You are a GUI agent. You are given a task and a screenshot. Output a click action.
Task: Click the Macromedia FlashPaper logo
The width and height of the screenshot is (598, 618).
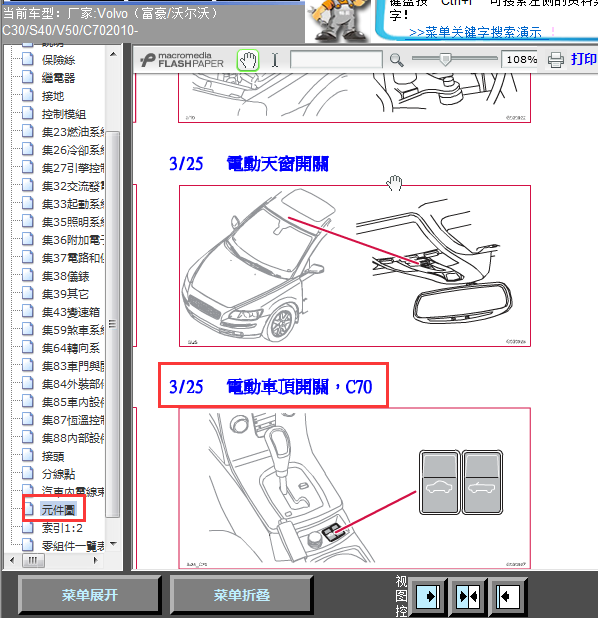[x=182, y=60]
